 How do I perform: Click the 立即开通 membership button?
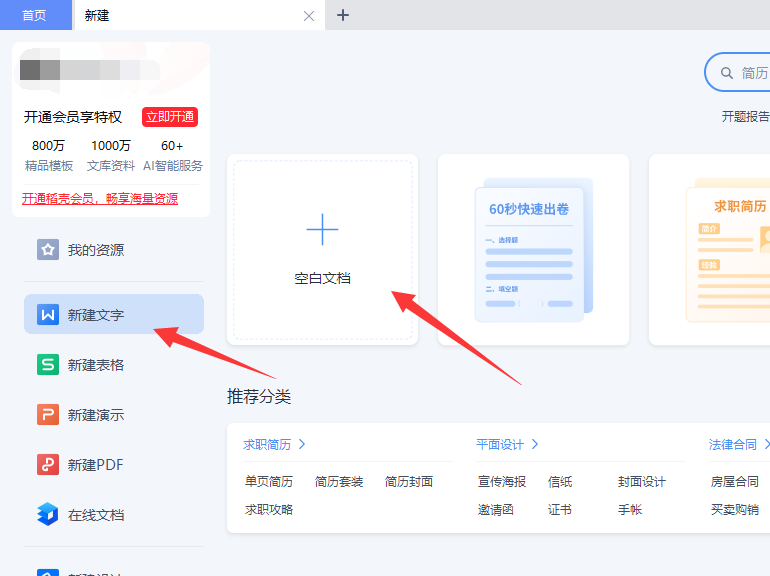click(170, 117)
